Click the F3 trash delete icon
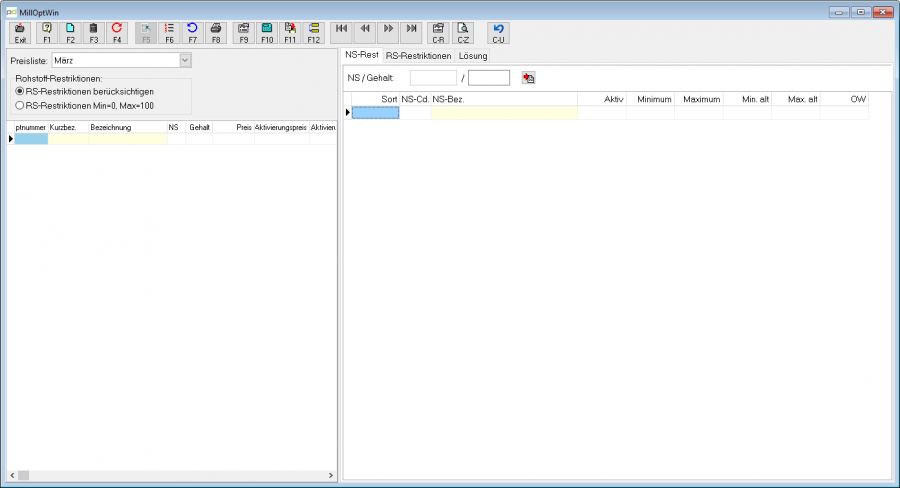This screenshot has width=900, height=488. [x=94, y=33]
